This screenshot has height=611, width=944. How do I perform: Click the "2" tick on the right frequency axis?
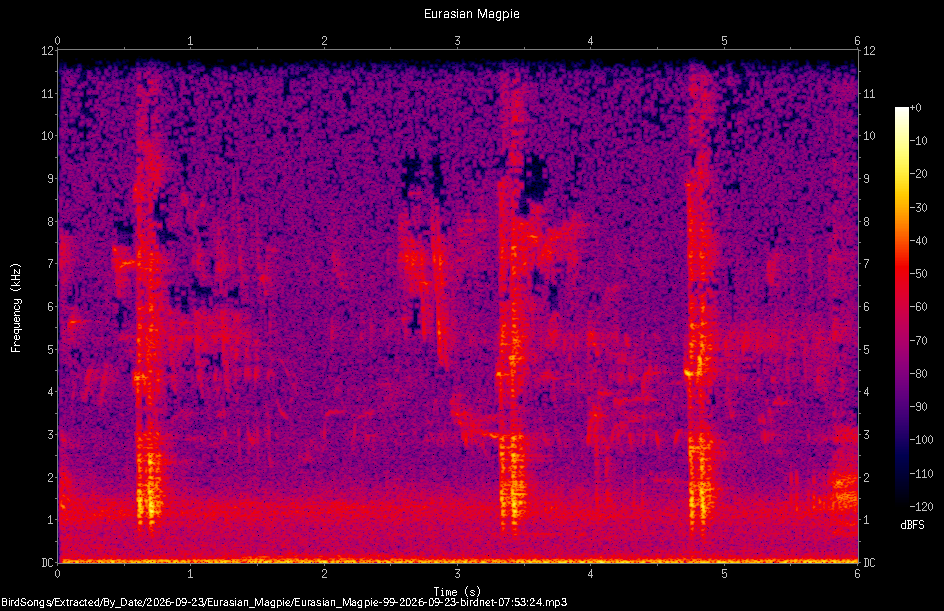coord(866,477)
